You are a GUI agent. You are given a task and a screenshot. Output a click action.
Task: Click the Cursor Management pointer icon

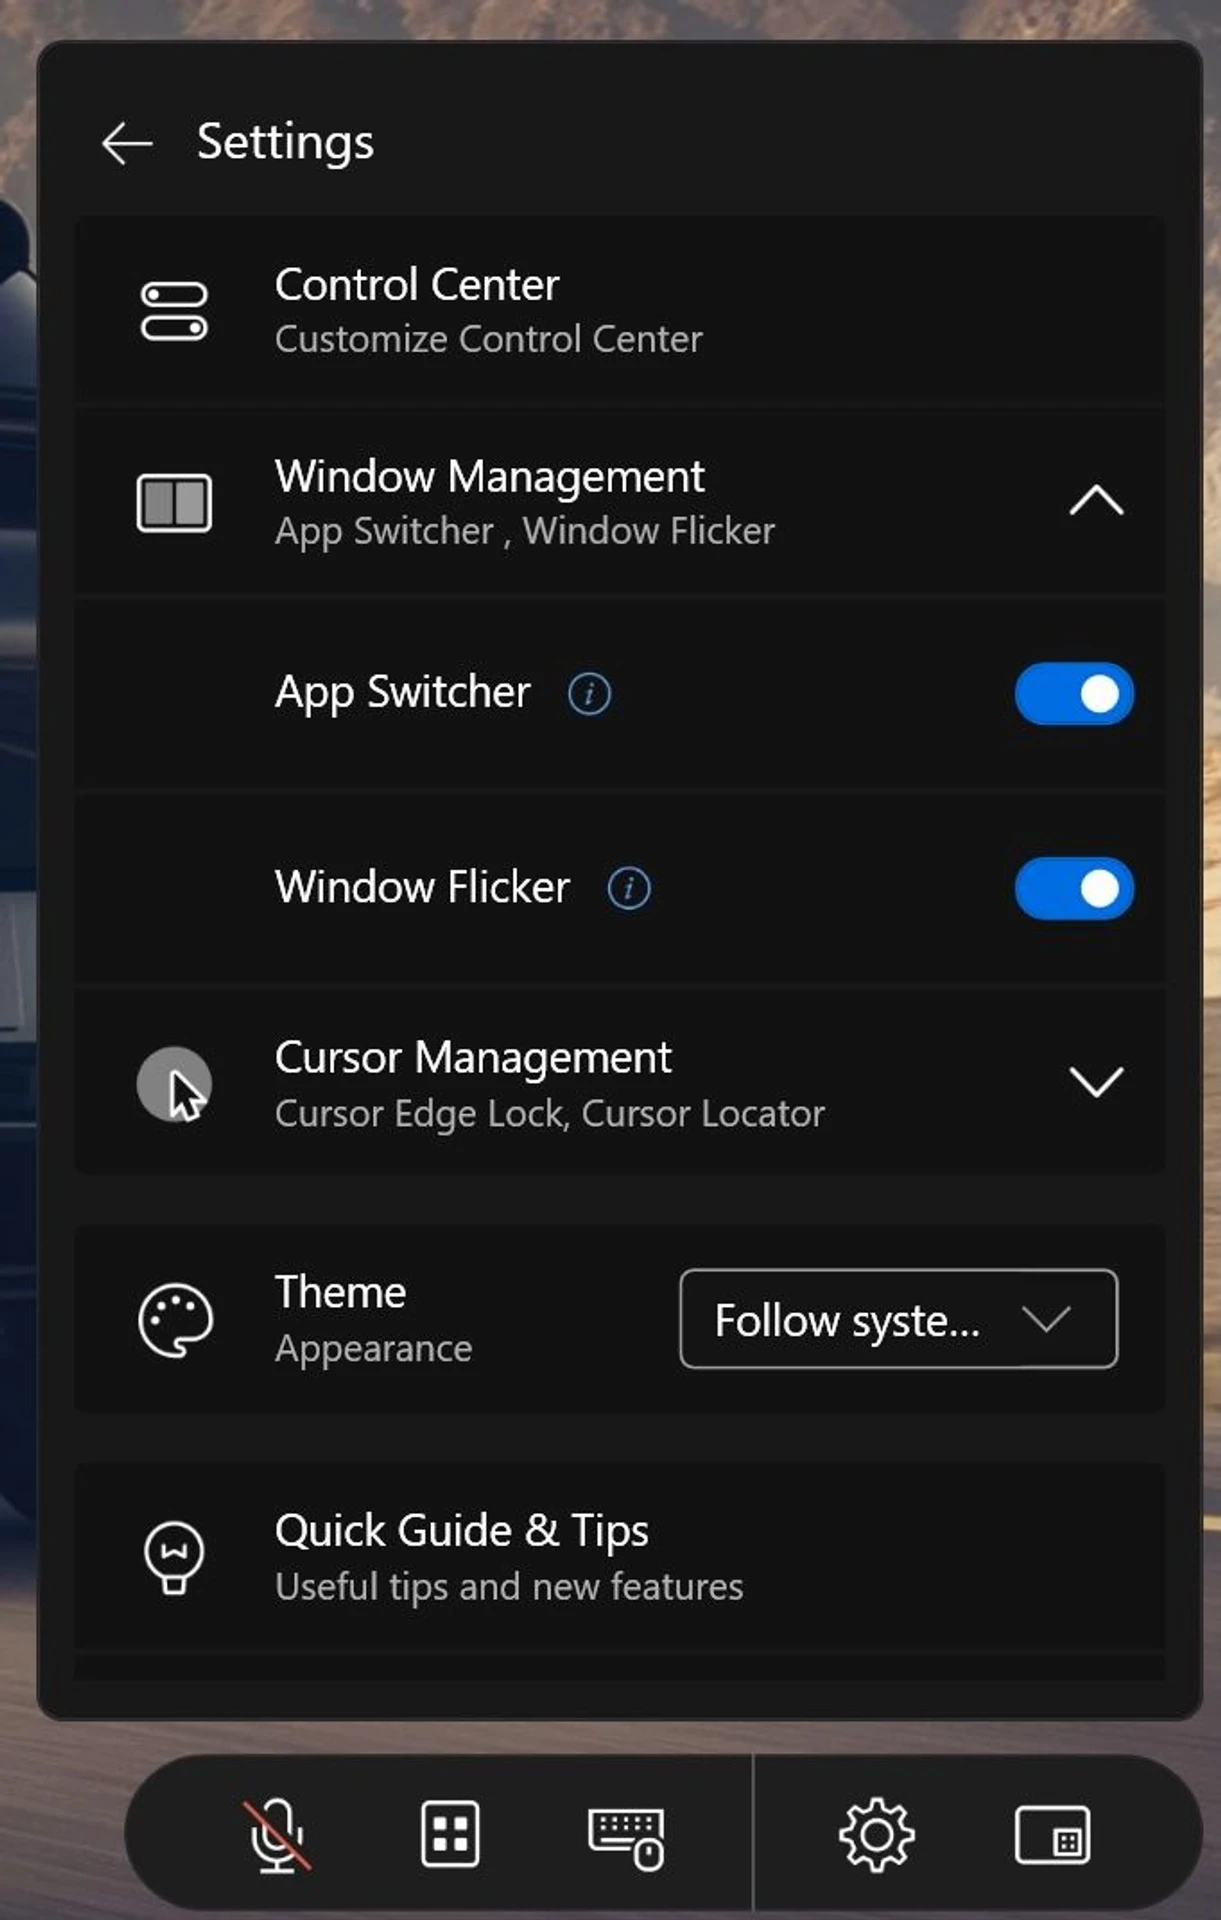pyautogui.click(x=174, y=1084)
